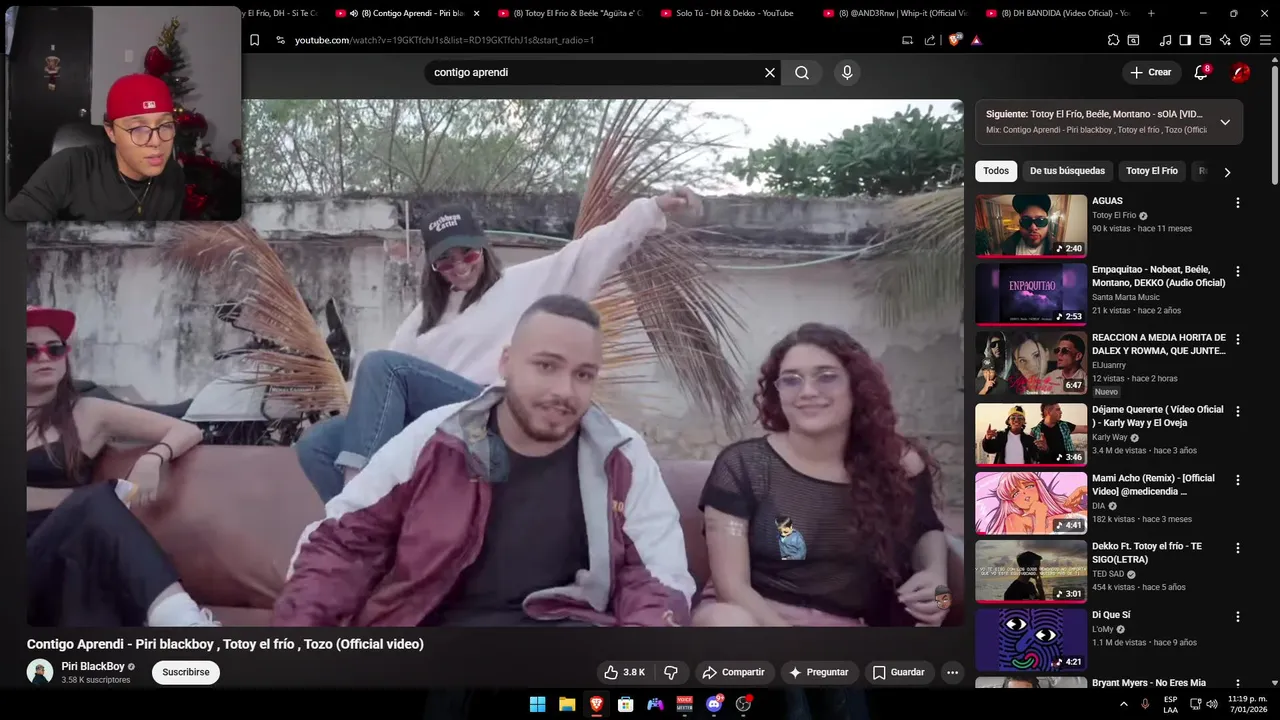Share this page from address bar

[930, 40]
